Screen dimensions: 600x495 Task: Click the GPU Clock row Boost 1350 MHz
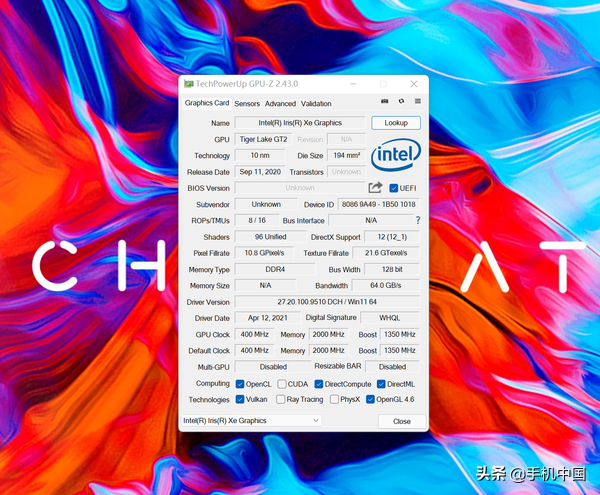pyautogui.click(x=399, y=334)
